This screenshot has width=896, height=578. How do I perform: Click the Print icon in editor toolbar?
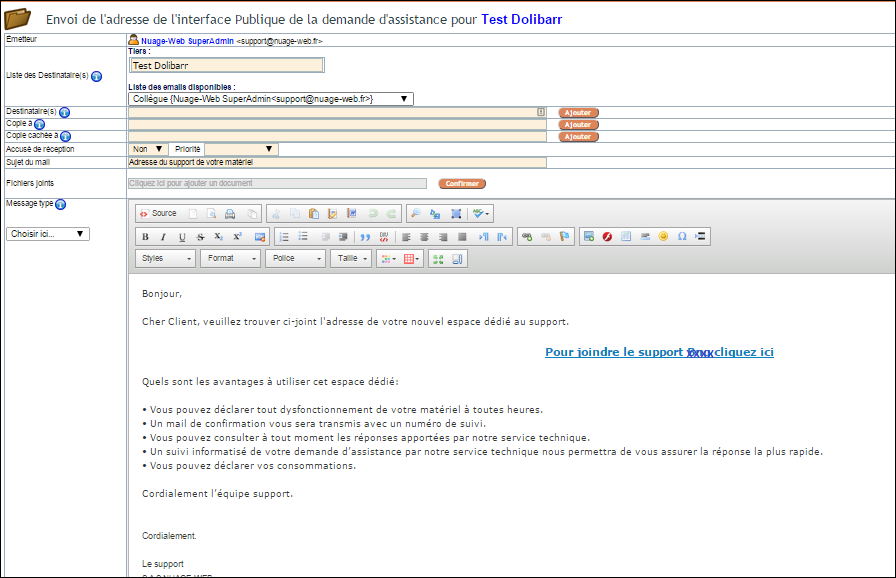230,214
